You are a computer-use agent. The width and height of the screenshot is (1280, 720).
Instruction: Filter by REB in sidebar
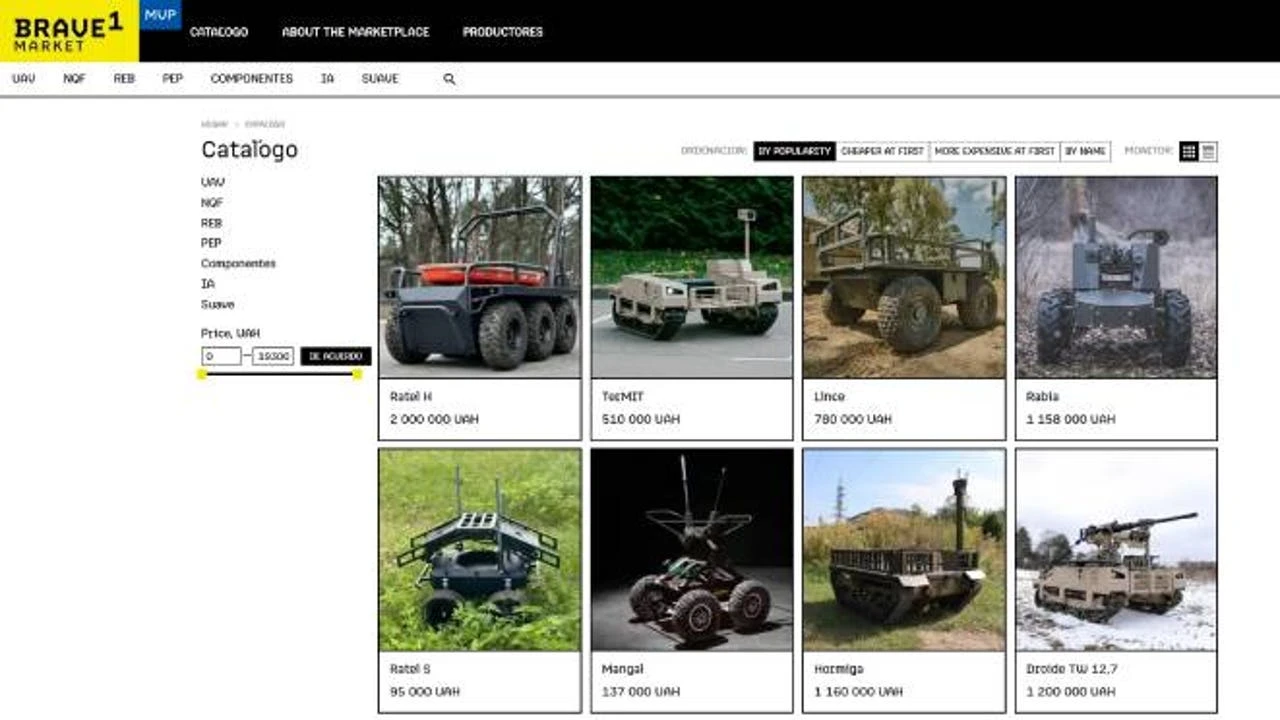pos(212,223)
